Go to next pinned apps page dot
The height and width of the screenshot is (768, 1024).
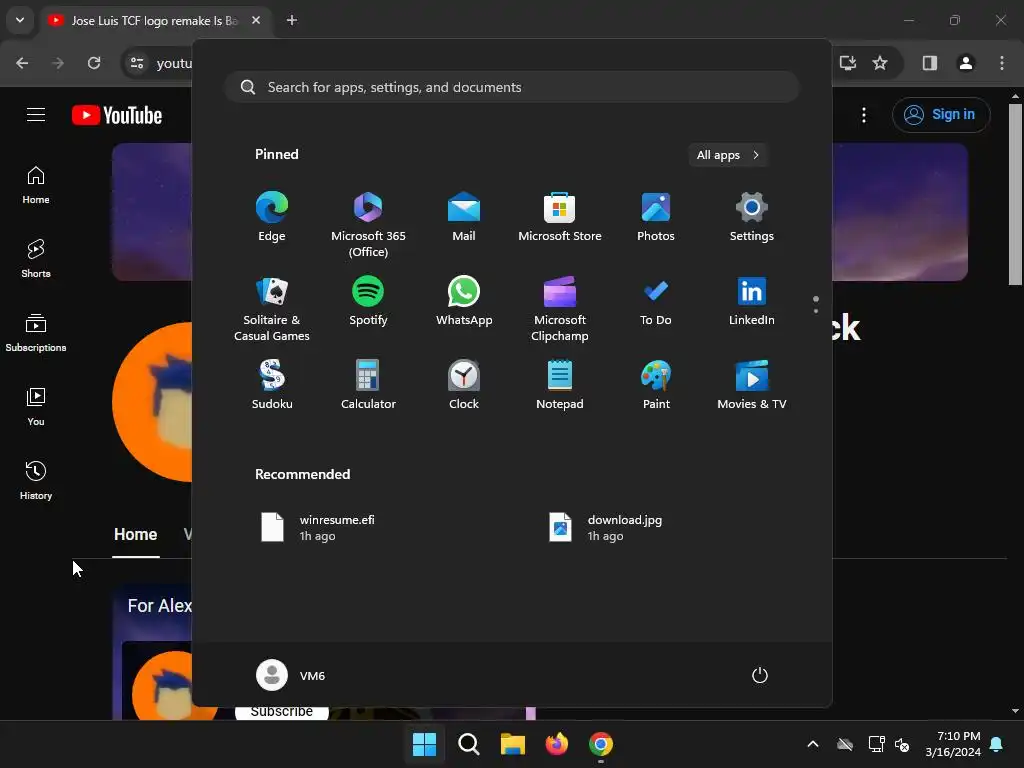coord(816,311)
